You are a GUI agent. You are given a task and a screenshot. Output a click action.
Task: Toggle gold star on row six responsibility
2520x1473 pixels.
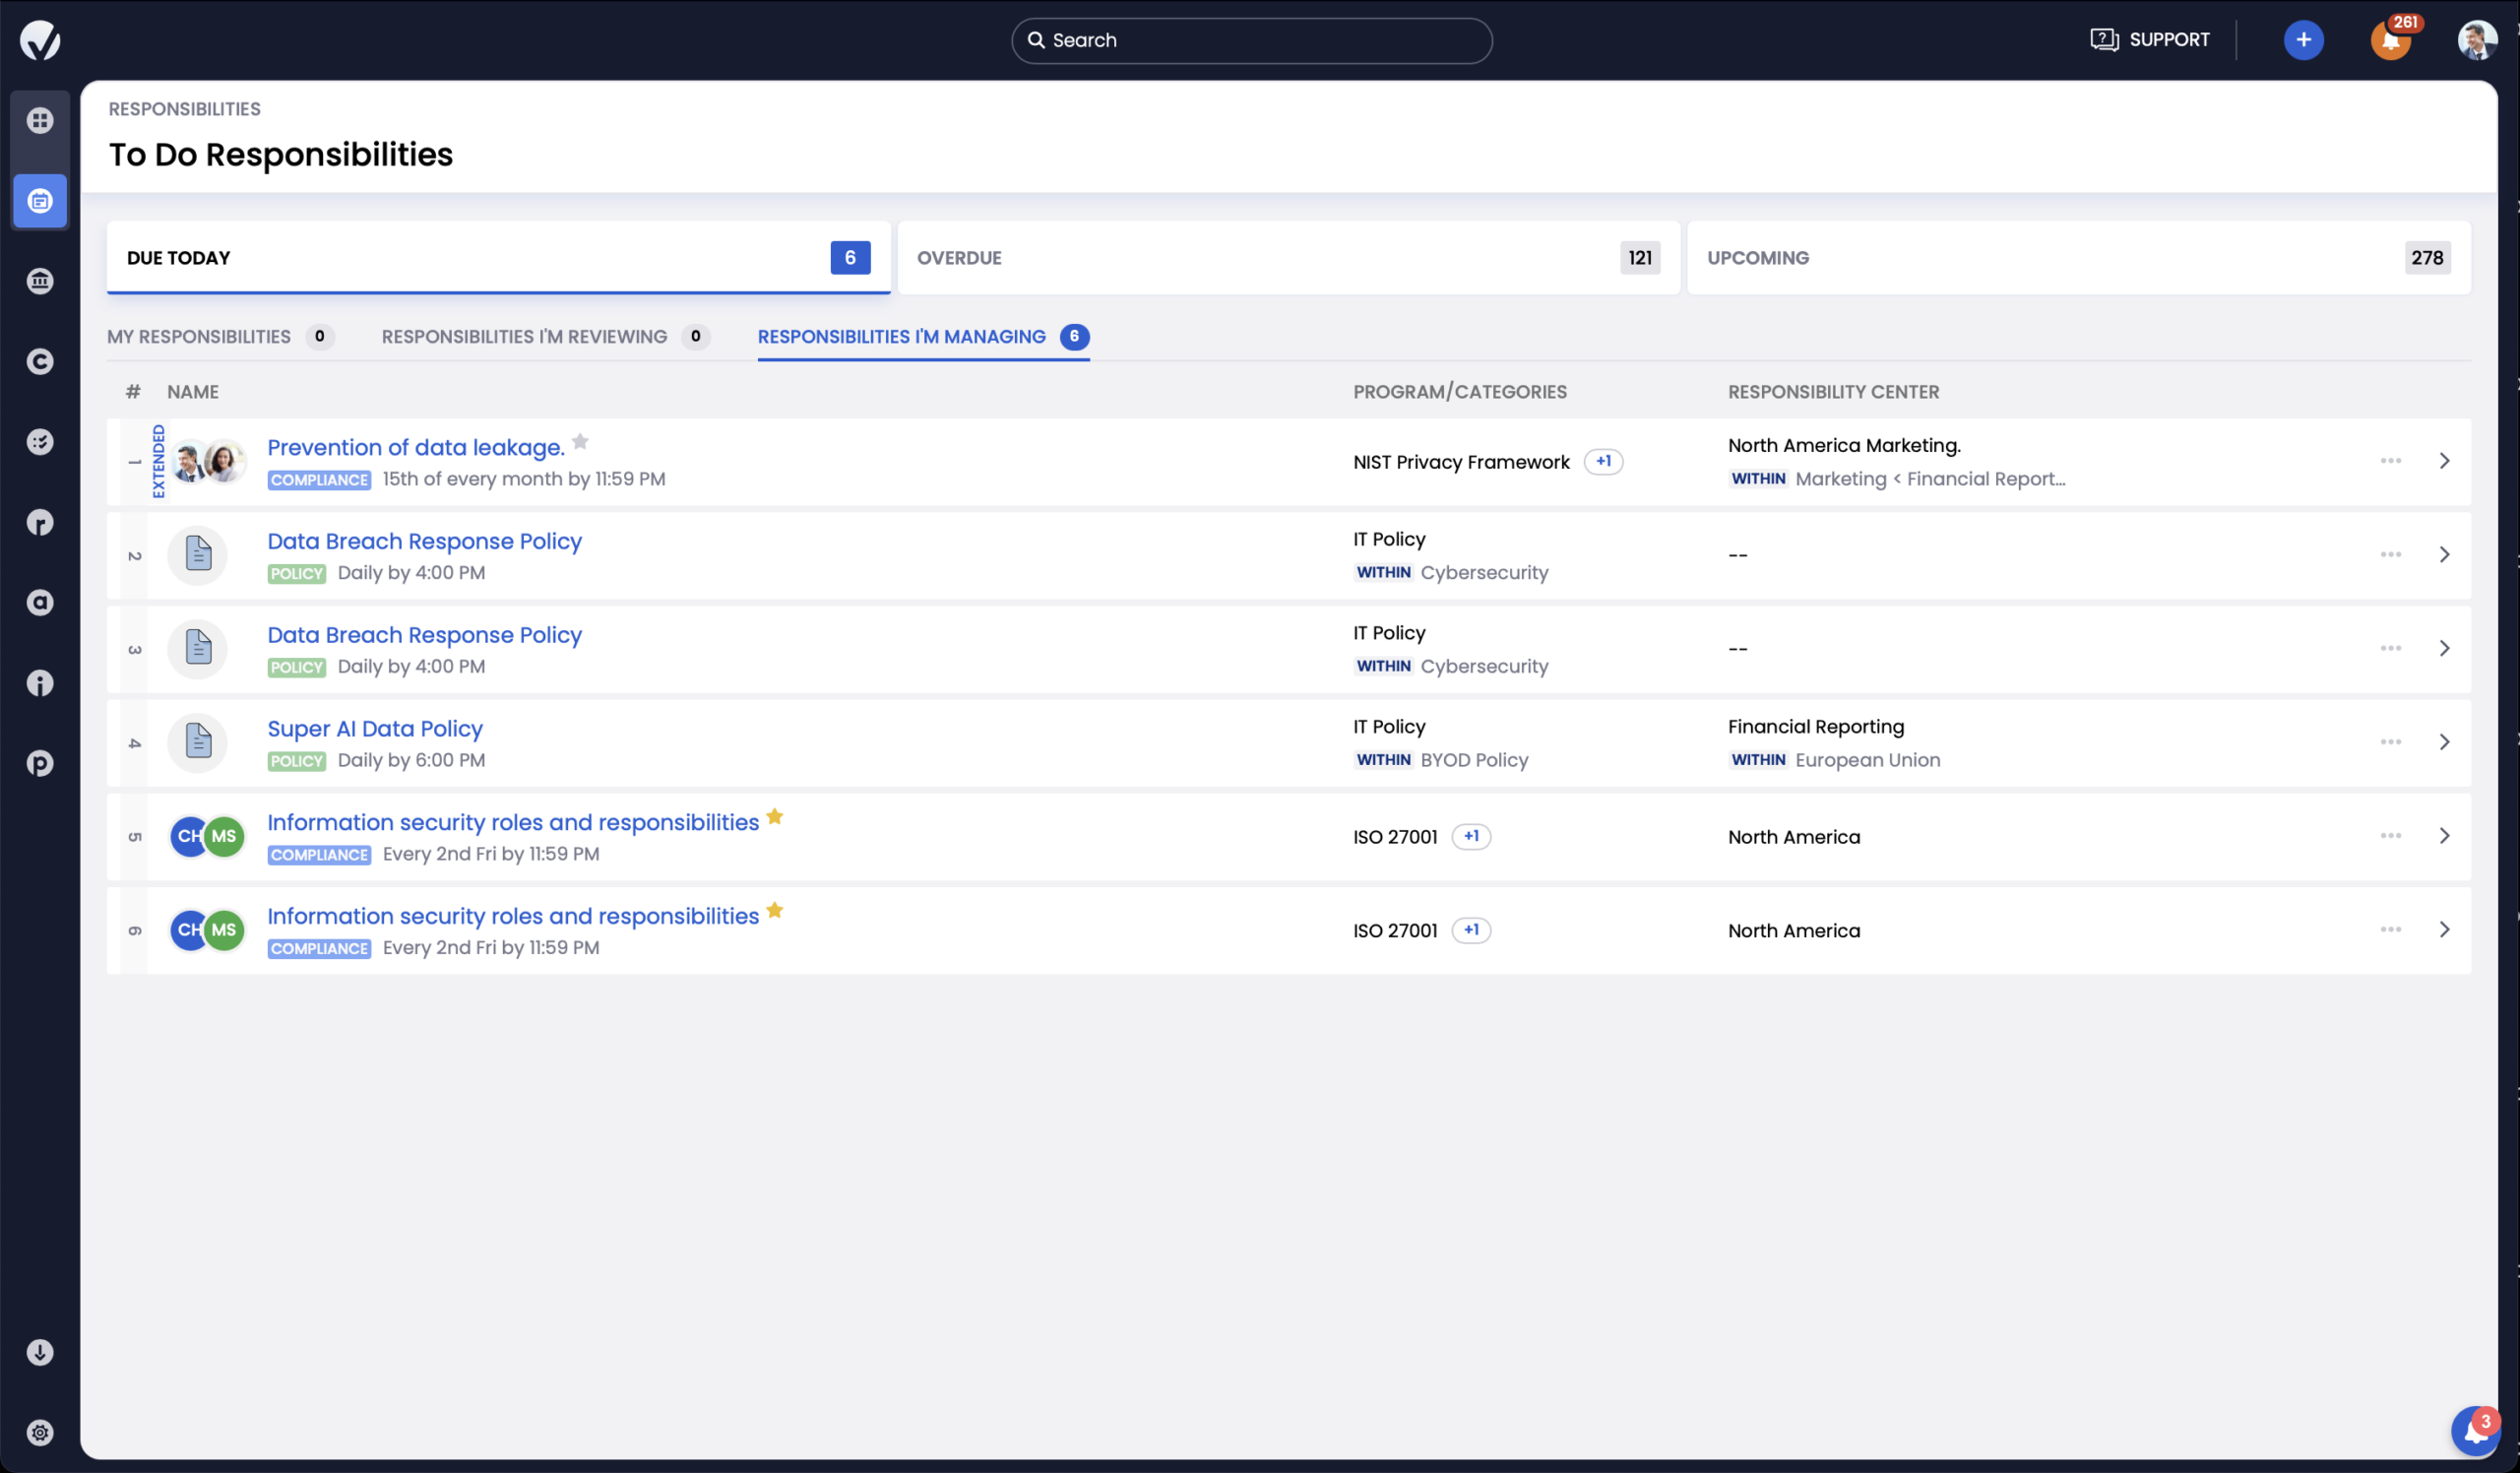pos(775,910)
